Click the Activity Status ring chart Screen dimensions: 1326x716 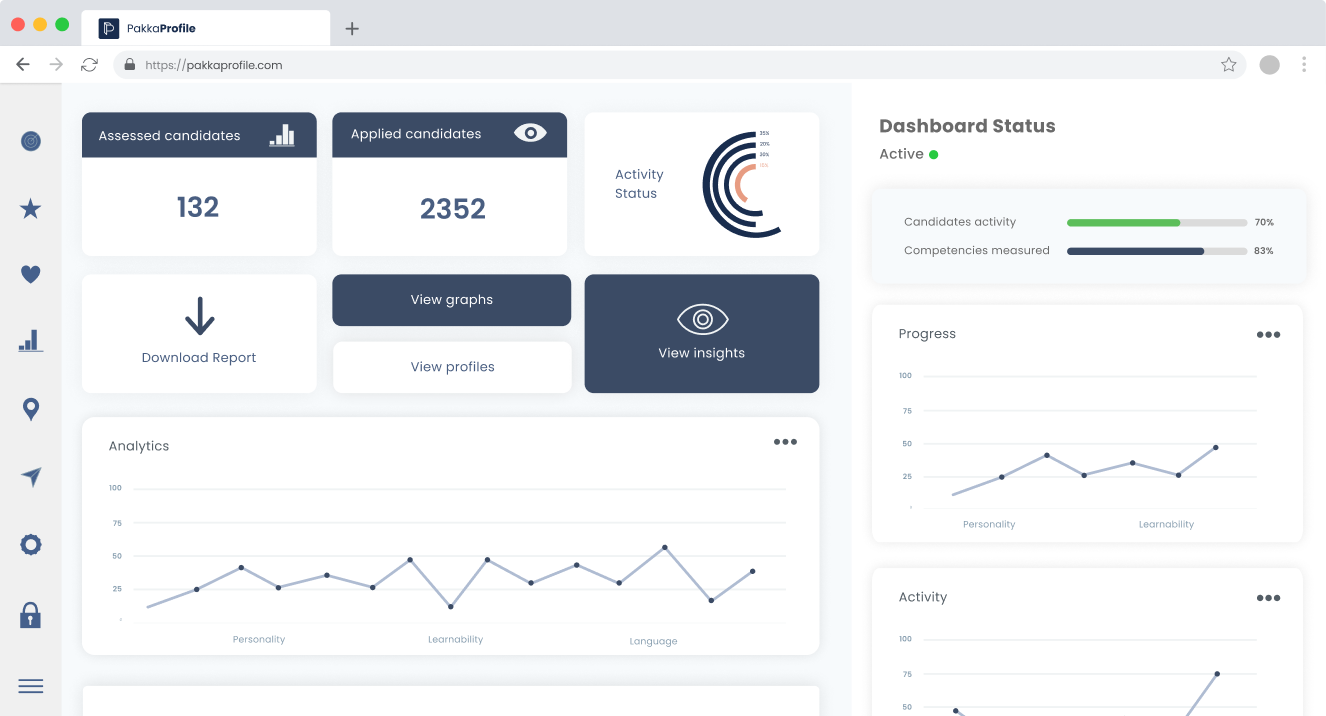coord(743,185)
